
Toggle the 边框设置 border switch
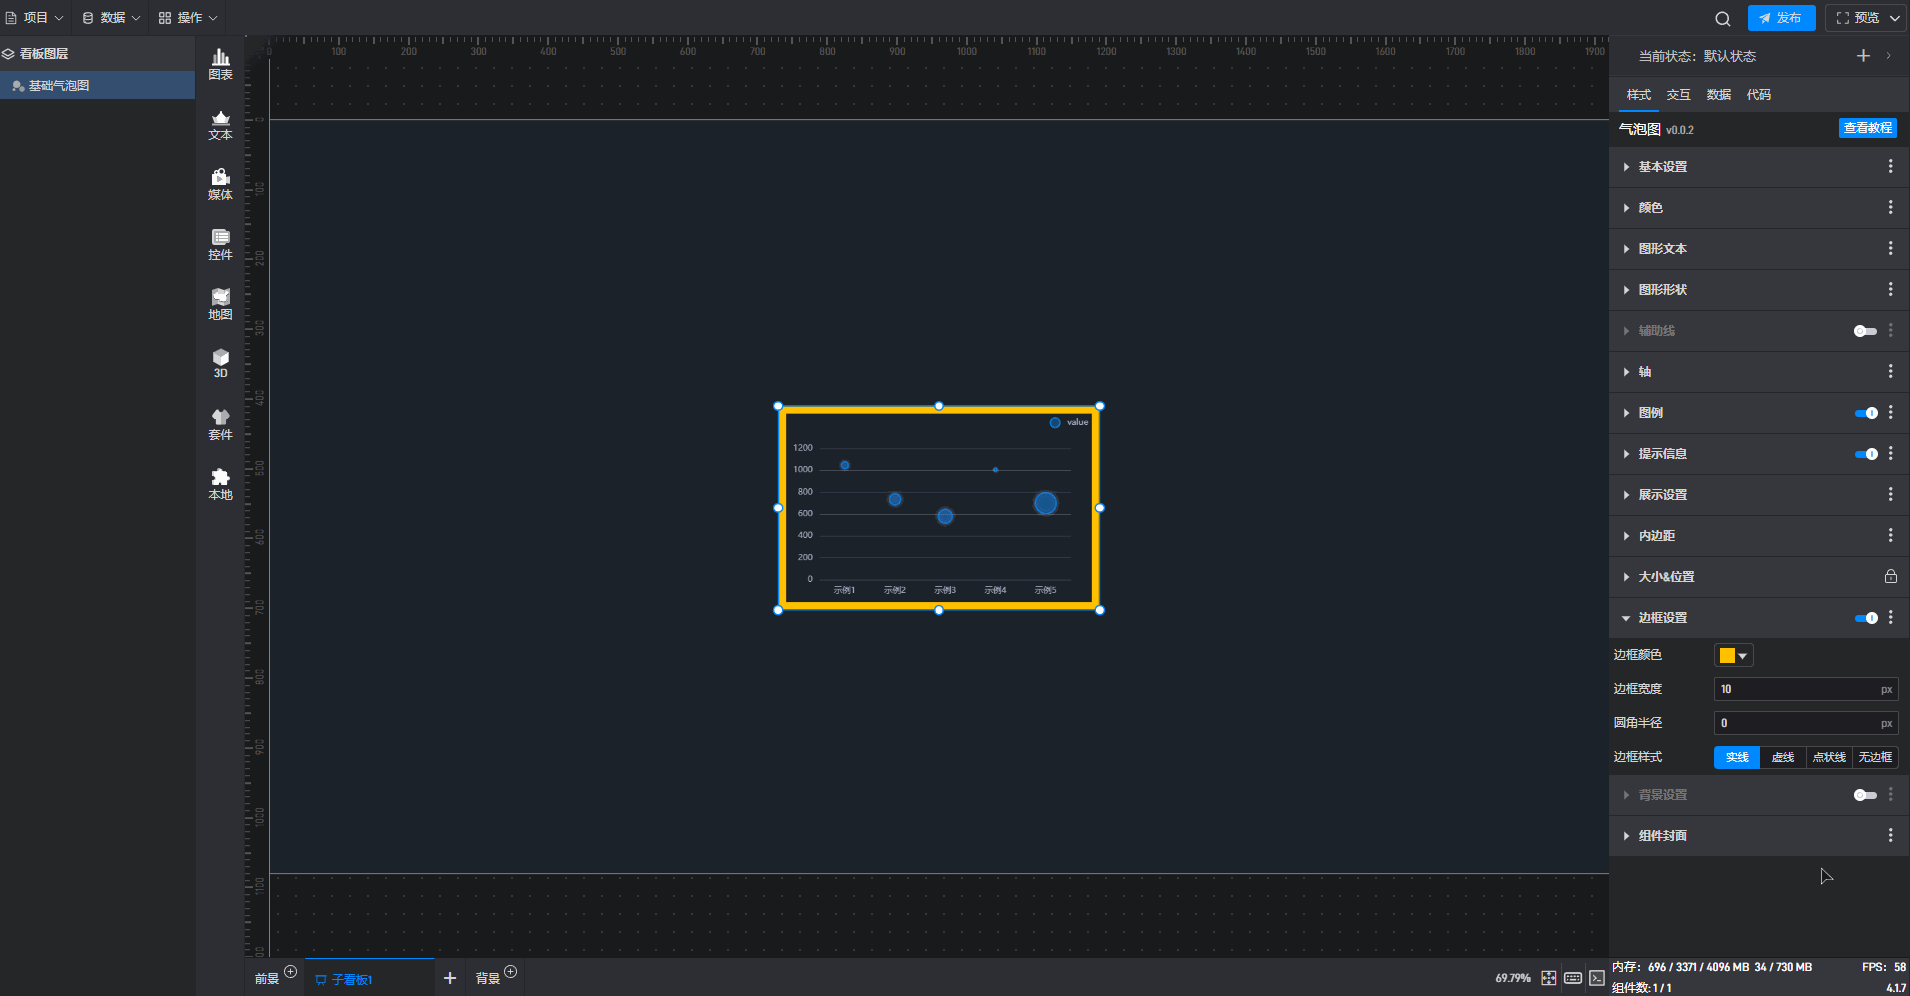coord(1865,618)
